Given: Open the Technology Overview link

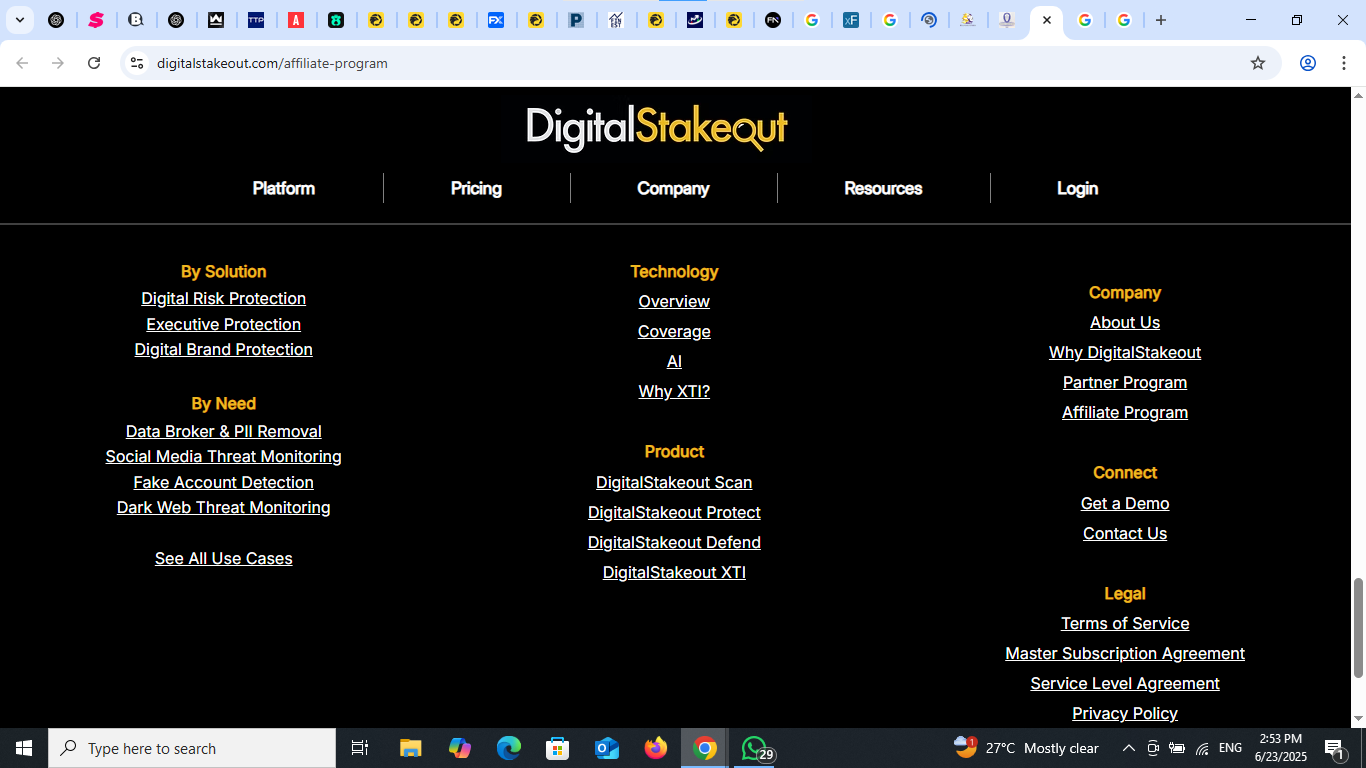Looking at the screenshot, I should pyautogui.click(x=674, y=301).
